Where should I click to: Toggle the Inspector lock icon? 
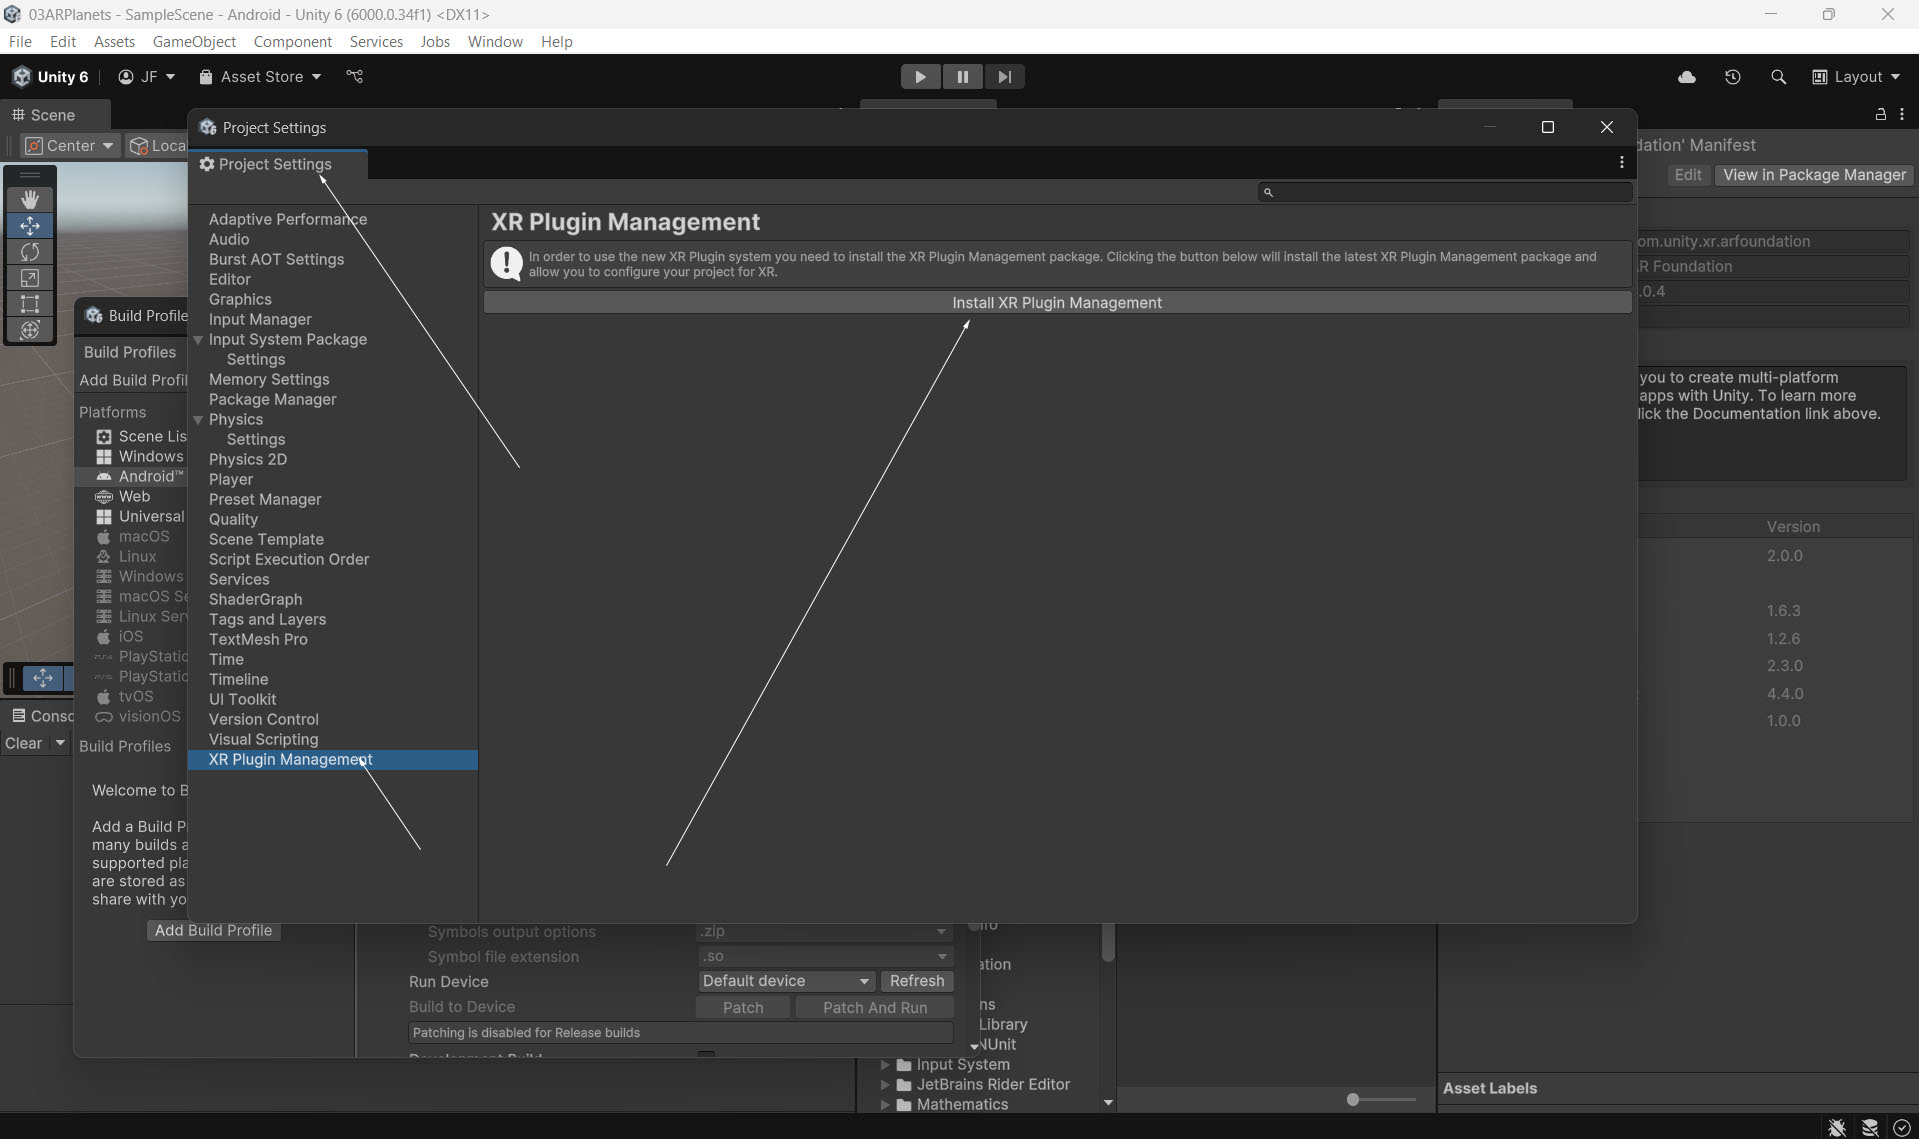point(1880,115)
